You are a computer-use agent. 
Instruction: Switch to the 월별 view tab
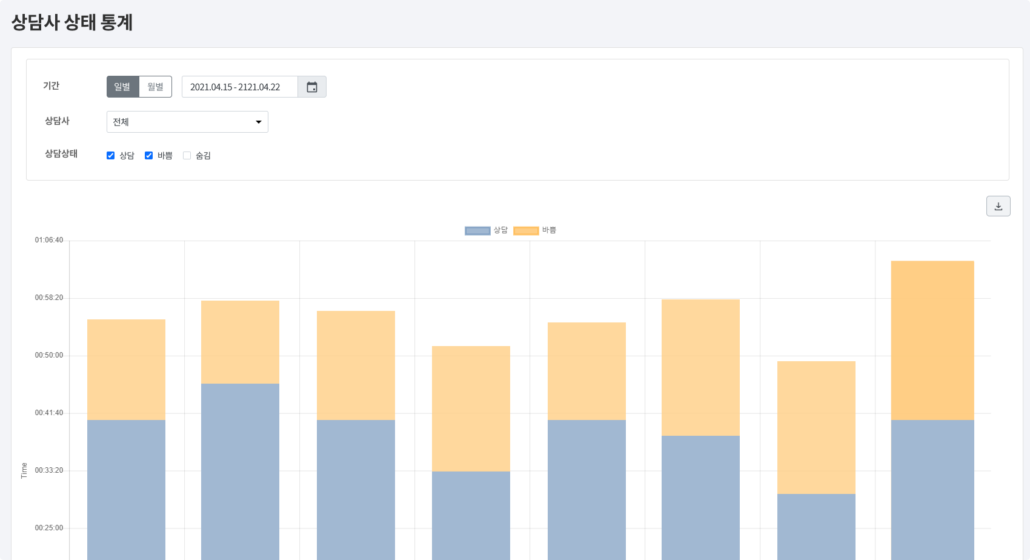coord(155,87)
